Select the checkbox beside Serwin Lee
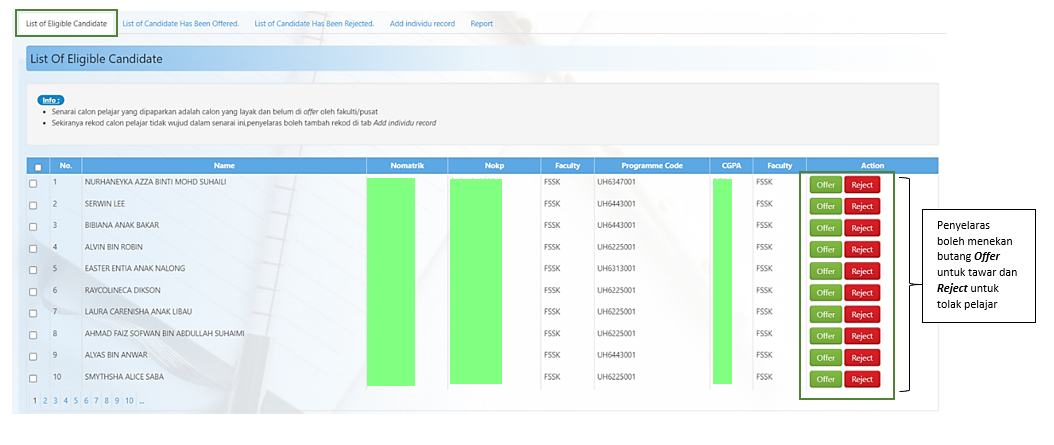The image size is (1054, 445). pyautogui.click(x=33, y=205)
